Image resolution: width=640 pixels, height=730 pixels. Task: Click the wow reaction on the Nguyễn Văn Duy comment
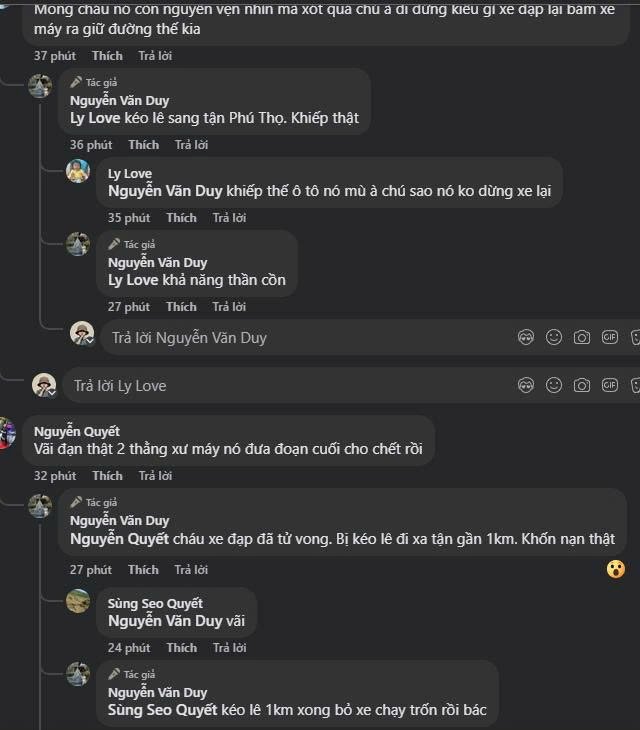pos(616,568)
